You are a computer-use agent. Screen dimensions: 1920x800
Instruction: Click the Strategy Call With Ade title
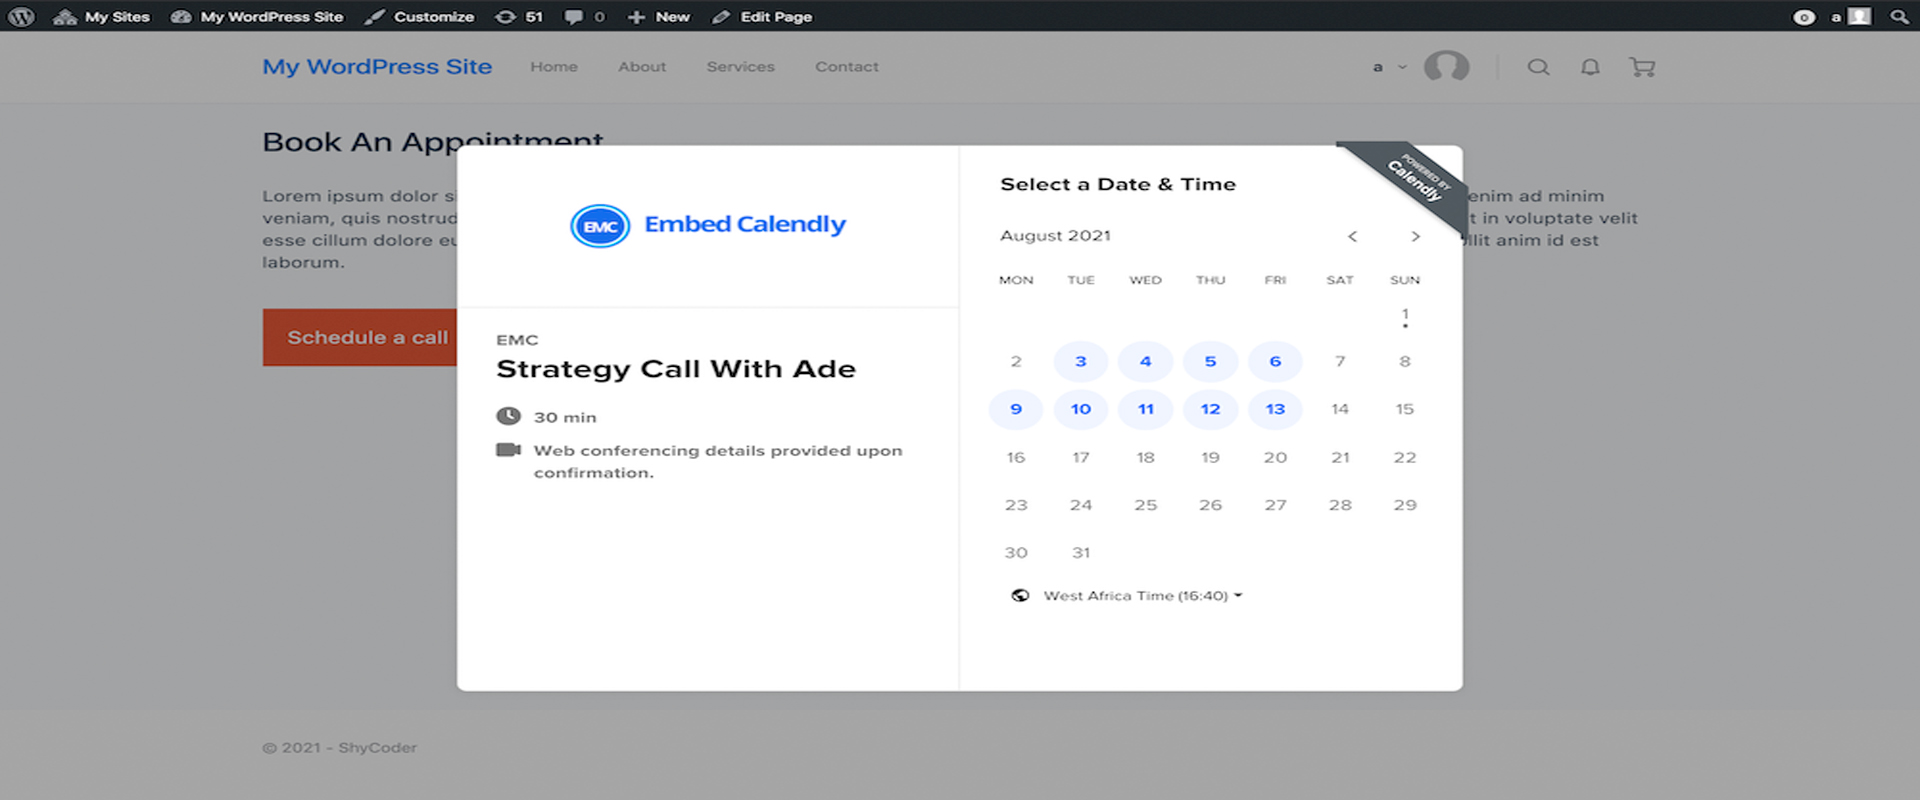(676, 369)
